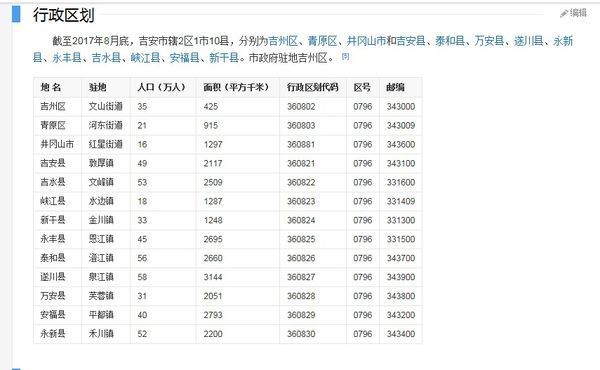Open the 安福县 link

coord(185,58)
